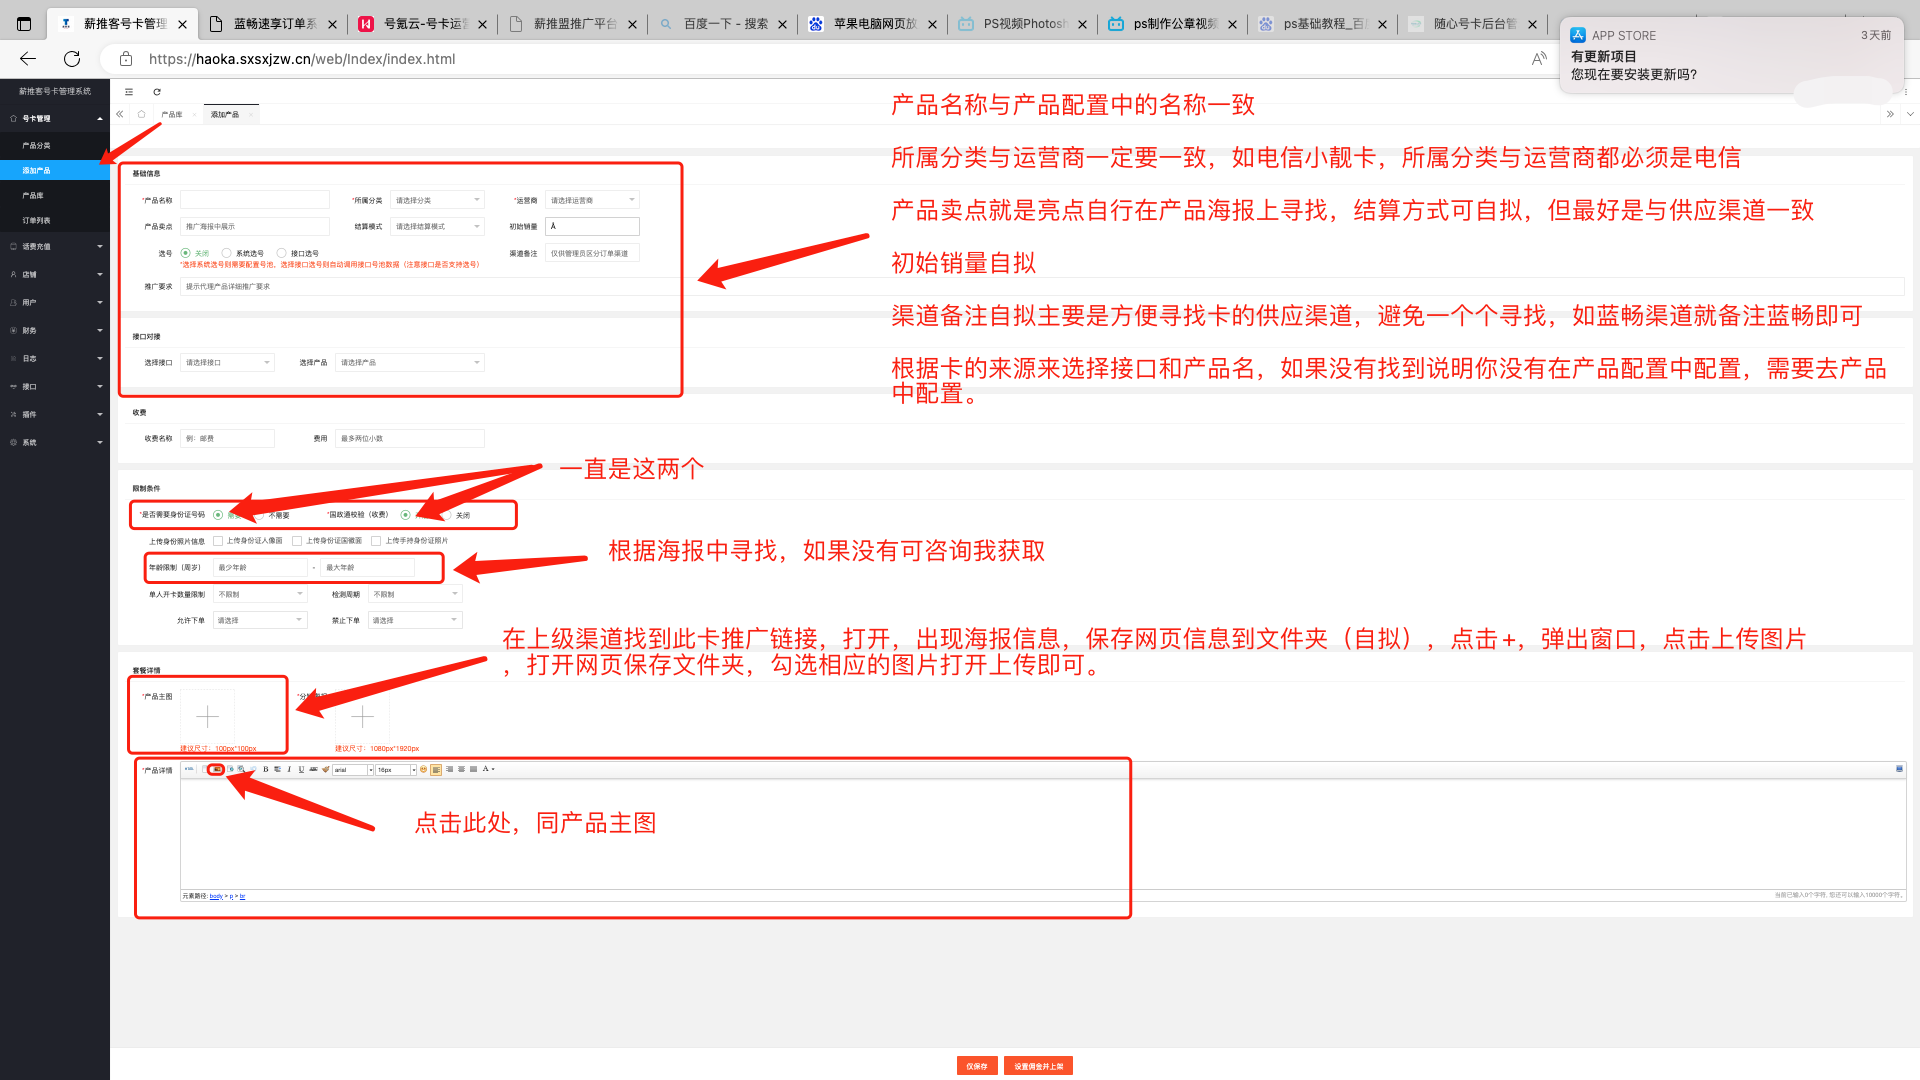Screen dimensions: 1920x1080
Task: Open 产品分类 in the sidebar
Action: 55,145
